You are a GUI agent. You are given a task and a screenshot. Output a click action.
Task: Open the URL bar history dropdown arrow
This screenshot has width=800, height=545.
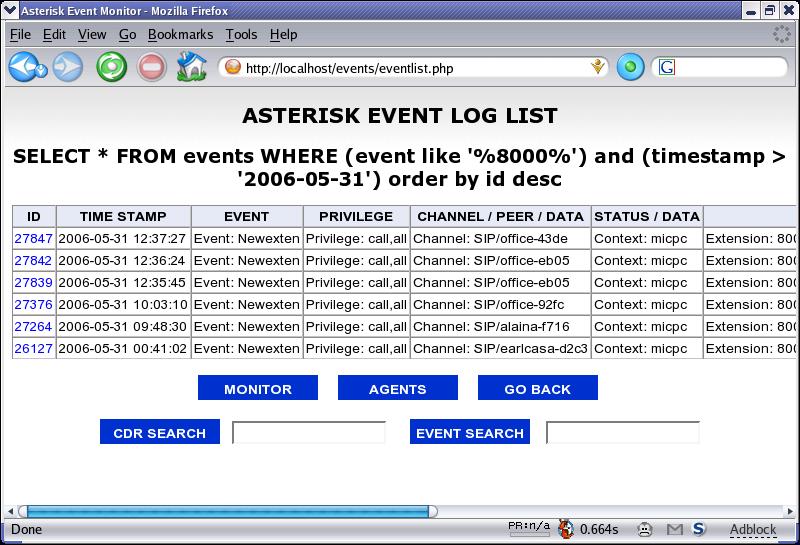pos(598,68)
